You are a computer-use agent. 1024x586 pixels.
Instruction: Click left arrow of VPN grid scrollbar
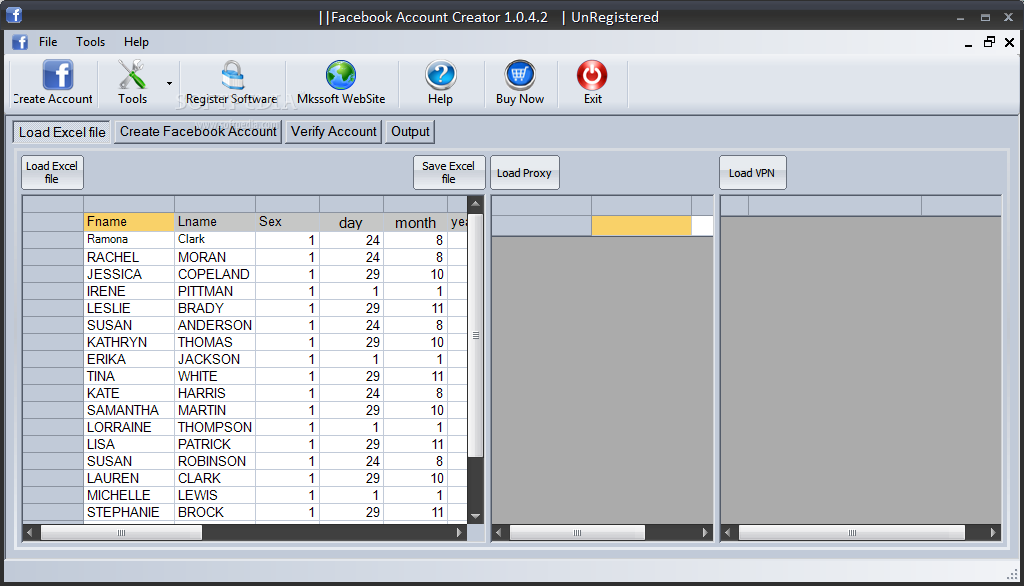[x=728, y=533]
